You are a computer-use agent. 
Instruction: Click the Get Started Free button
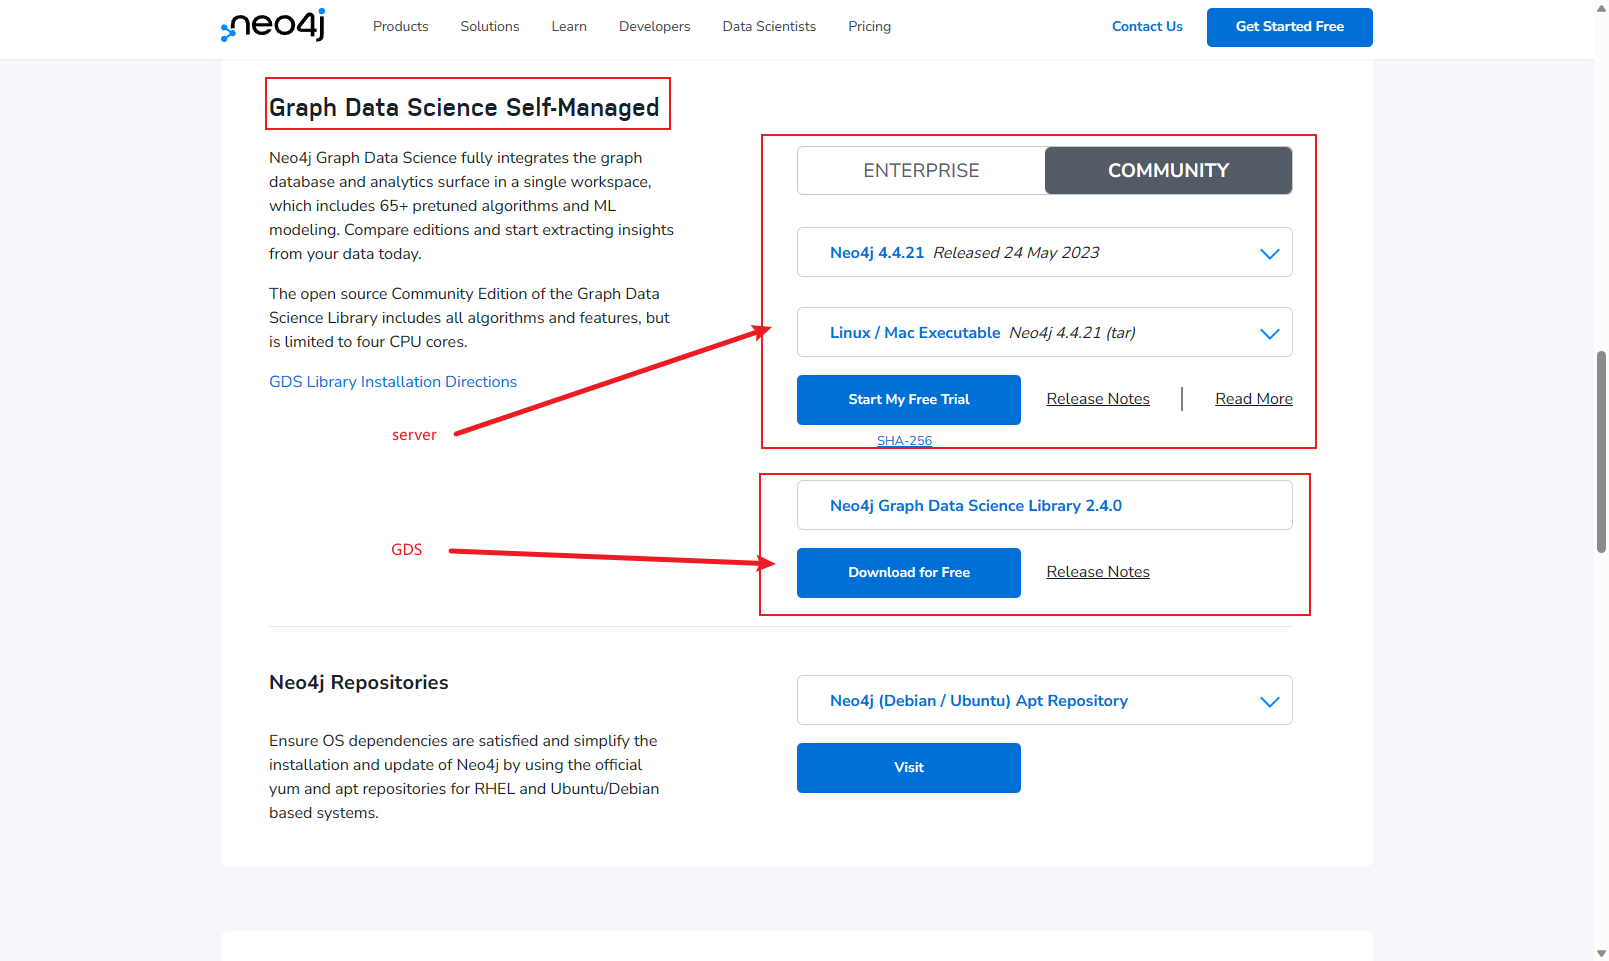[1289, 27]
